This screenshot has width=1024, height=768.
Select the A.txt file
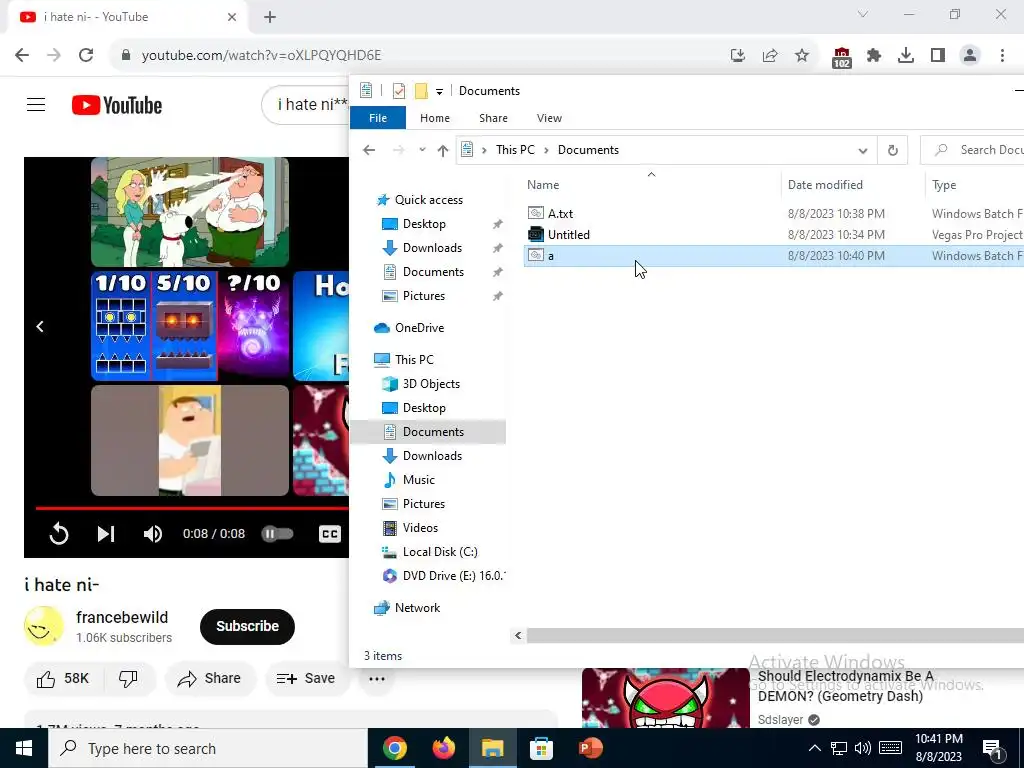tap(560, 214)
